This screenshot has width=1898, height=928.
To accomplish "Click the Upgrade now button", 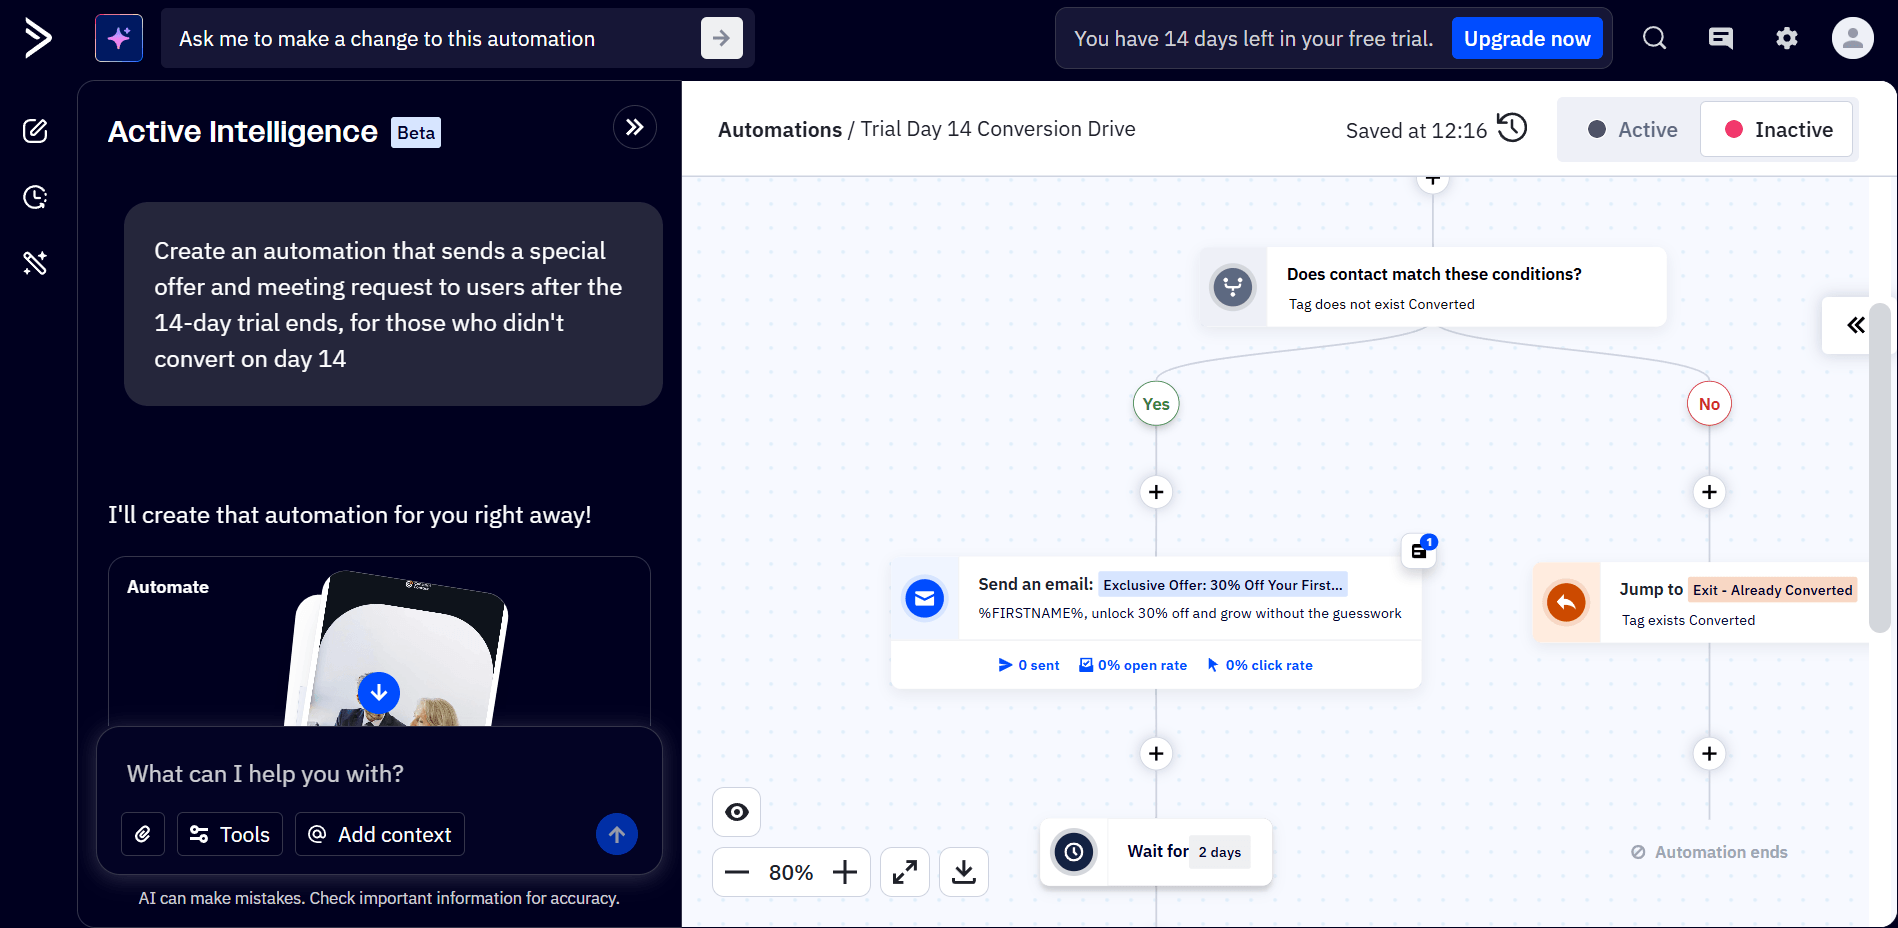I will pyautogui.click(x=1527, y=38).
